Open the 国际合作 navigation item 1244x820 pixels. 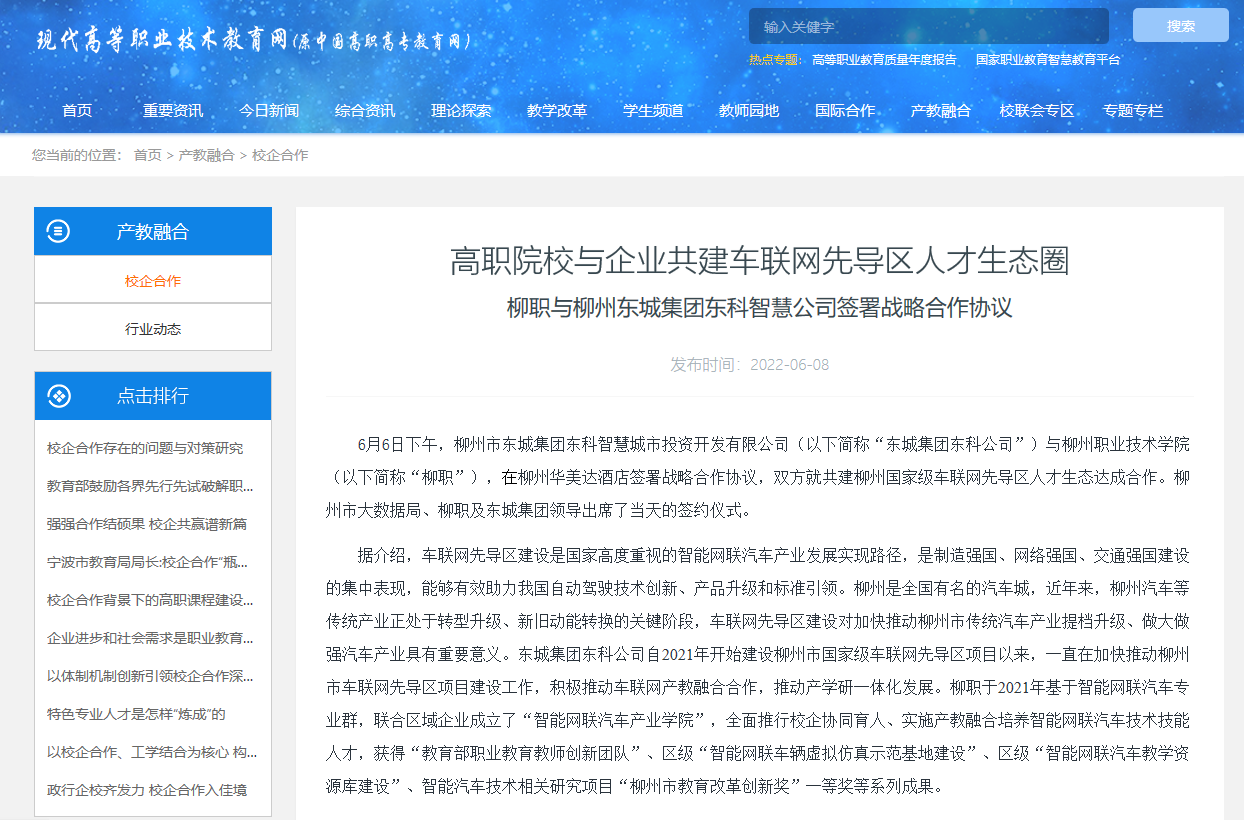pos(845,111)
